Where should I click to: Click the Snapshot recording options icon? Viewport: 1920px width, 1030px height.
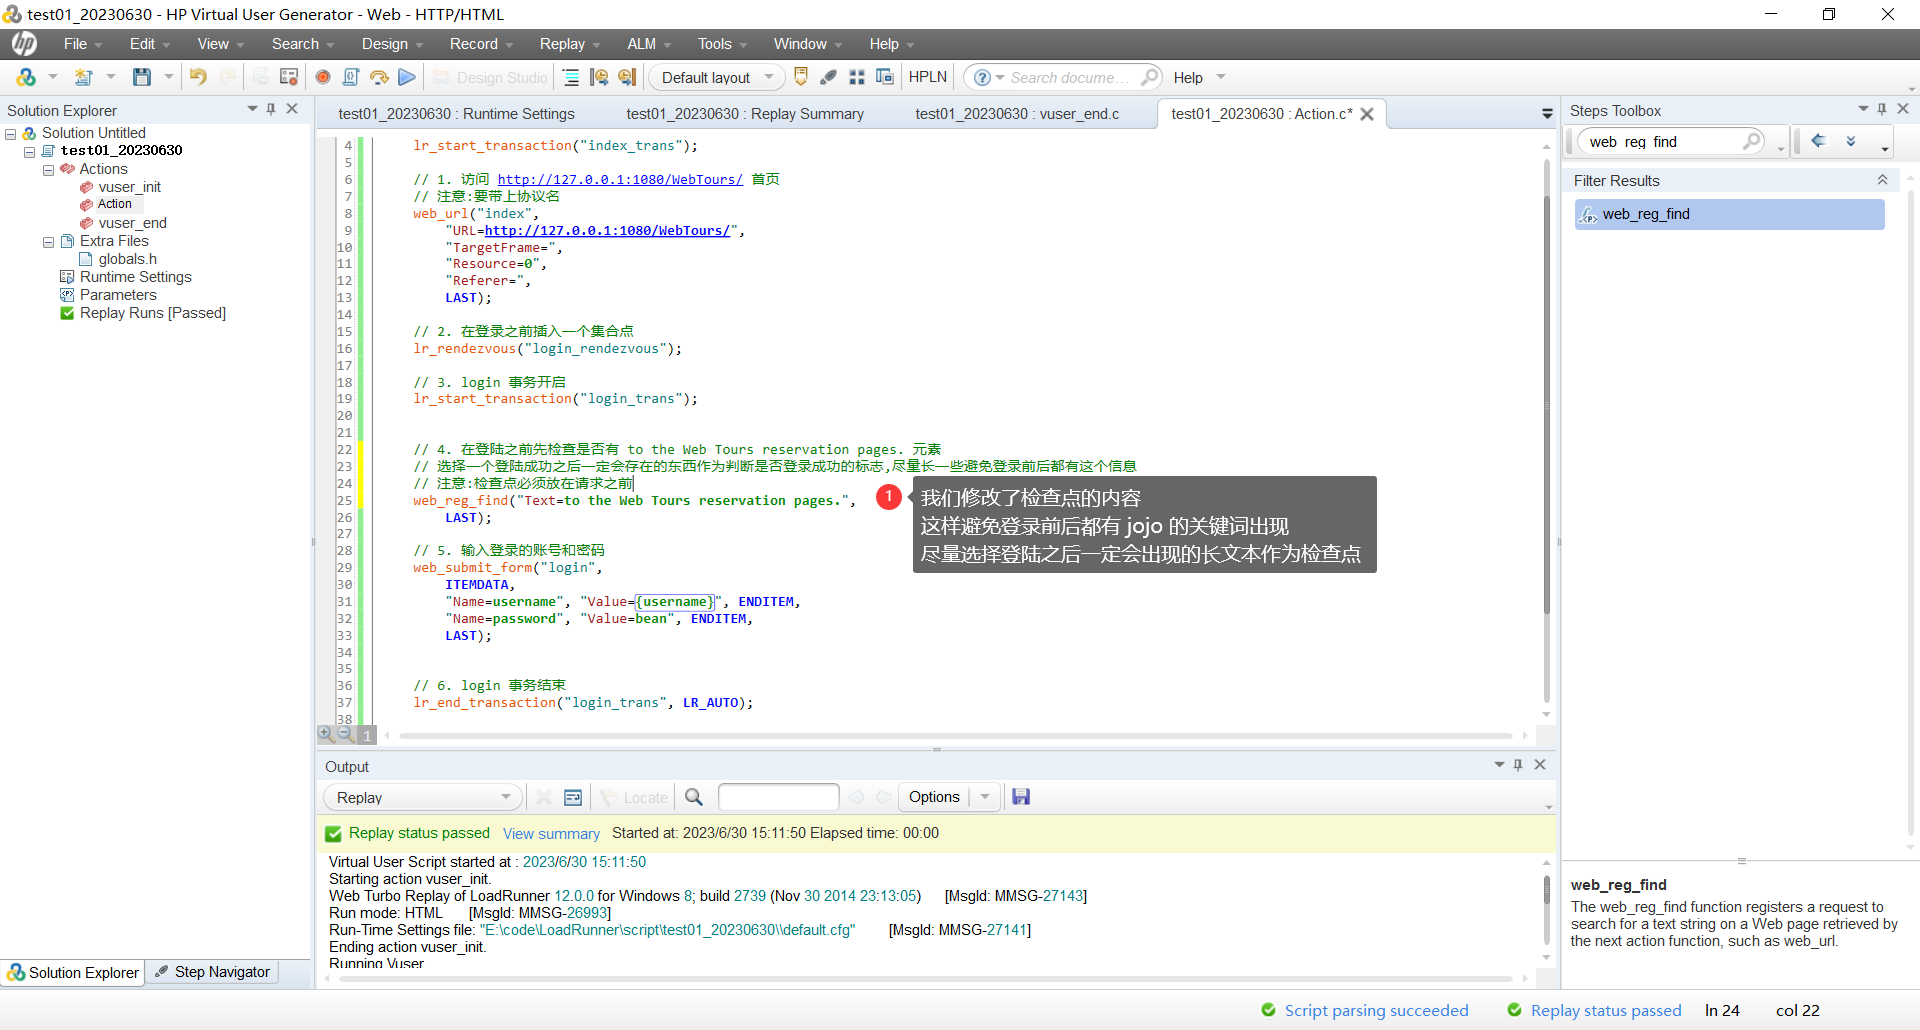pyautogui.click(x=289, y=77)
